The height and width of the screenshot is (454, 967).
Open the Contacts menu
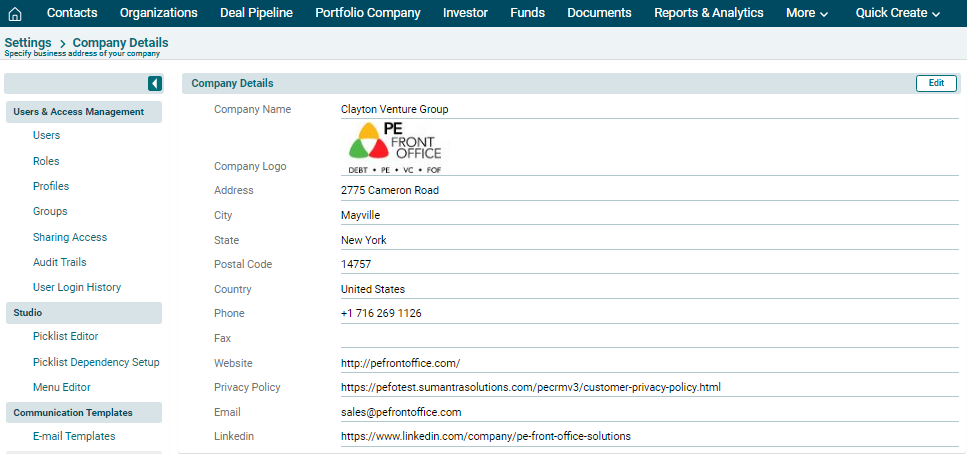tap(72, 13)
